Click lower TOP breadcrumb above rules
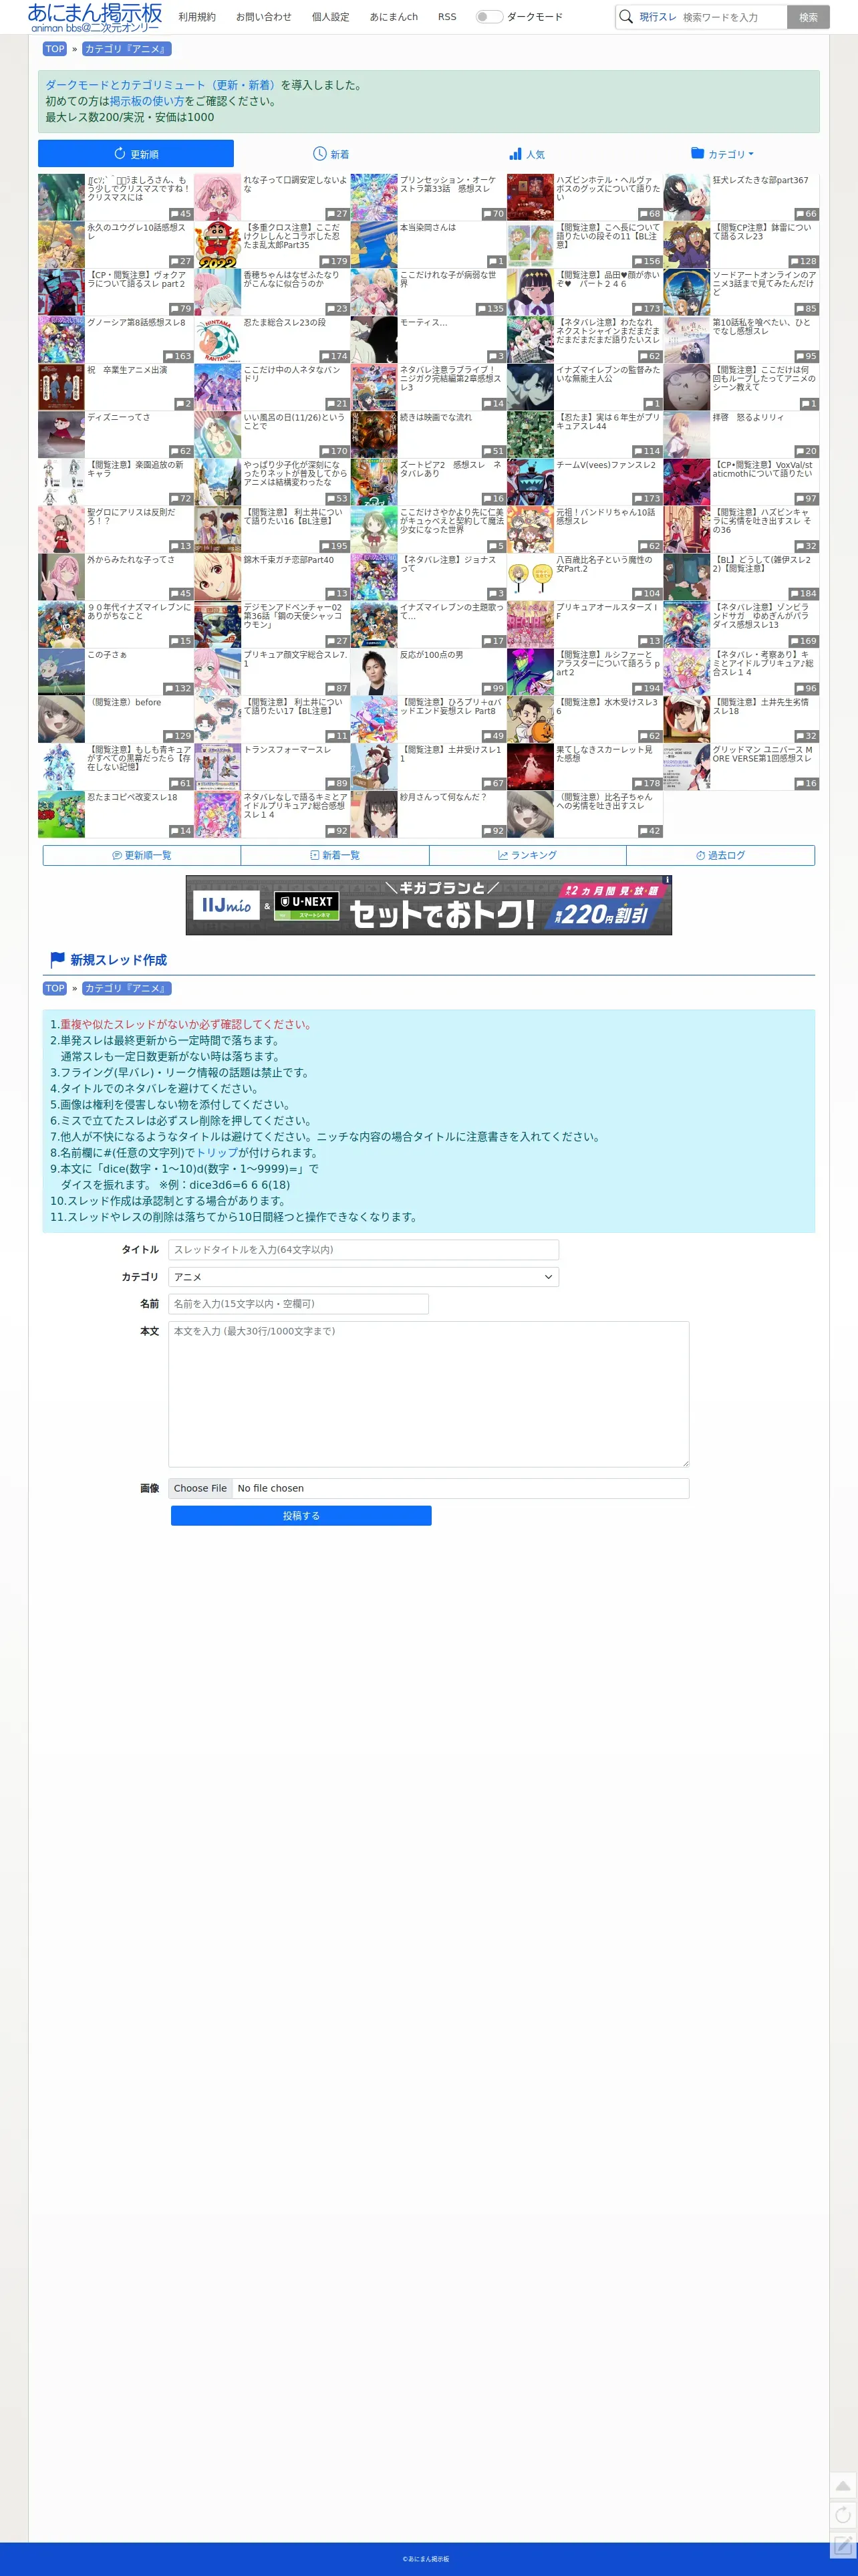 [x=55, y=988]
